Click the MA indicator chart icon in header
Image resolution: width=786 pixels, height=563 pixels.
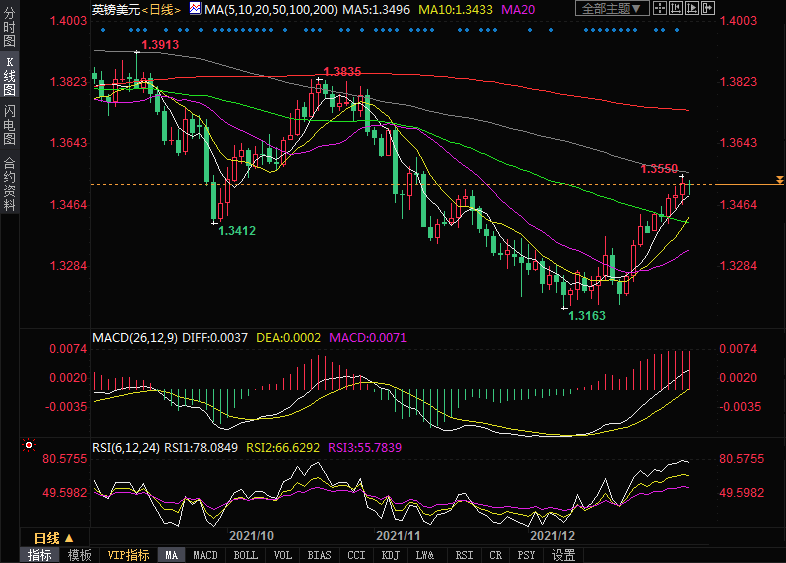pyautogui.click(x=195, y=10)
